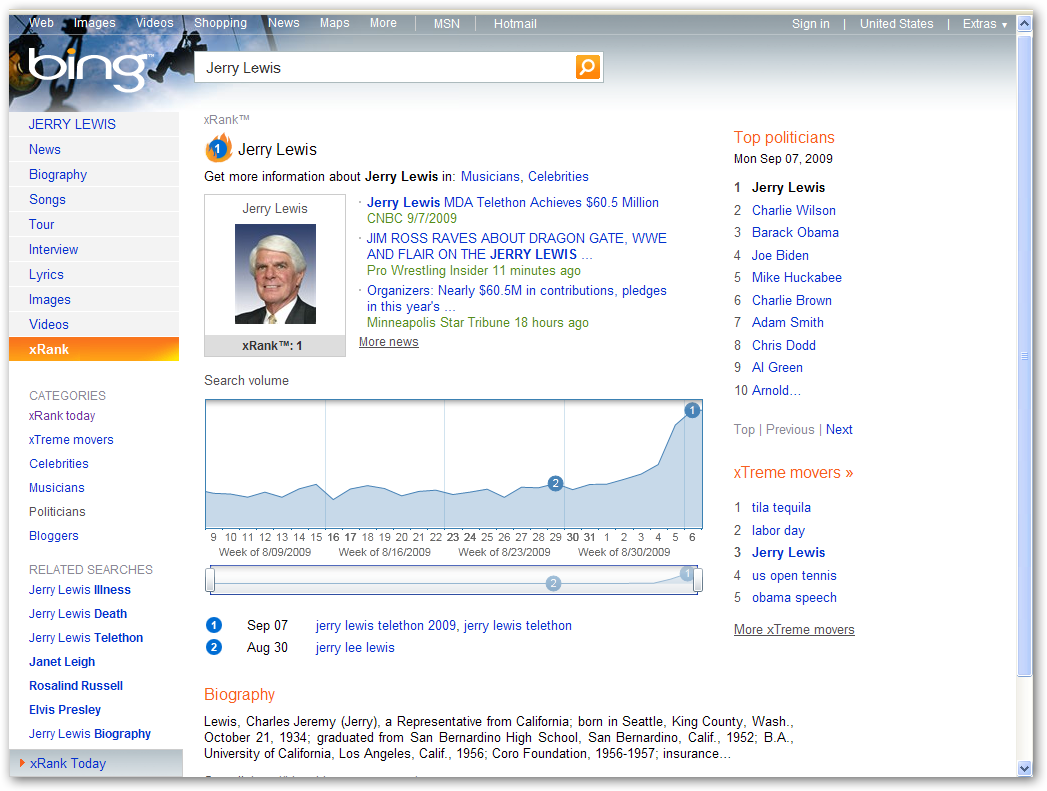Open the xTreme movers category
The height and width of the screenshot is (791, 1047).
[x=71, y=440]
